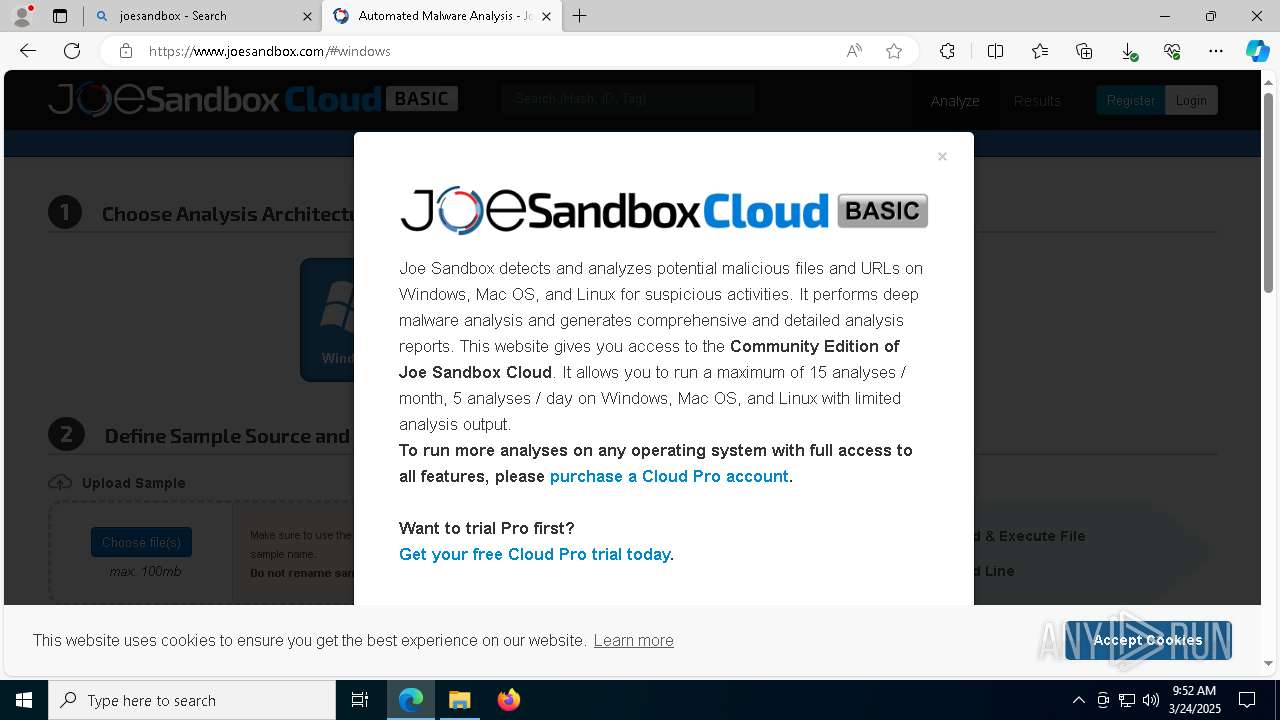Viewport: 1280px width, 720px height.
Task: Open tab actions menu
Action: click(x=60, y=16)
